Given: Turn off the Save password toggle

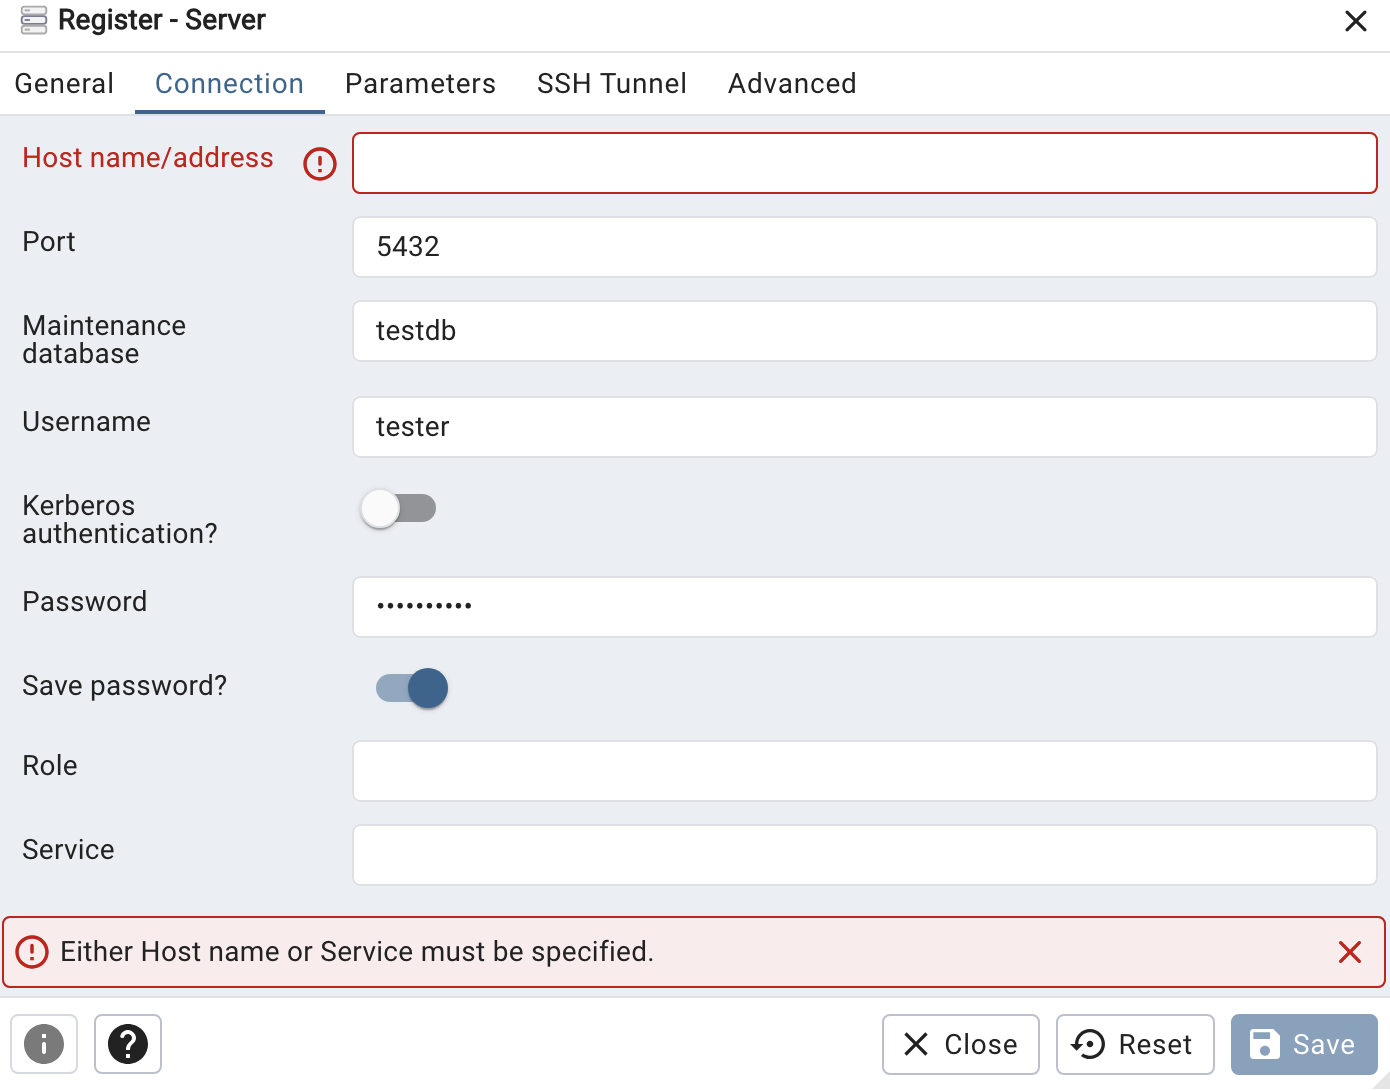Looking at the screenshot, I should click(412, 688).
